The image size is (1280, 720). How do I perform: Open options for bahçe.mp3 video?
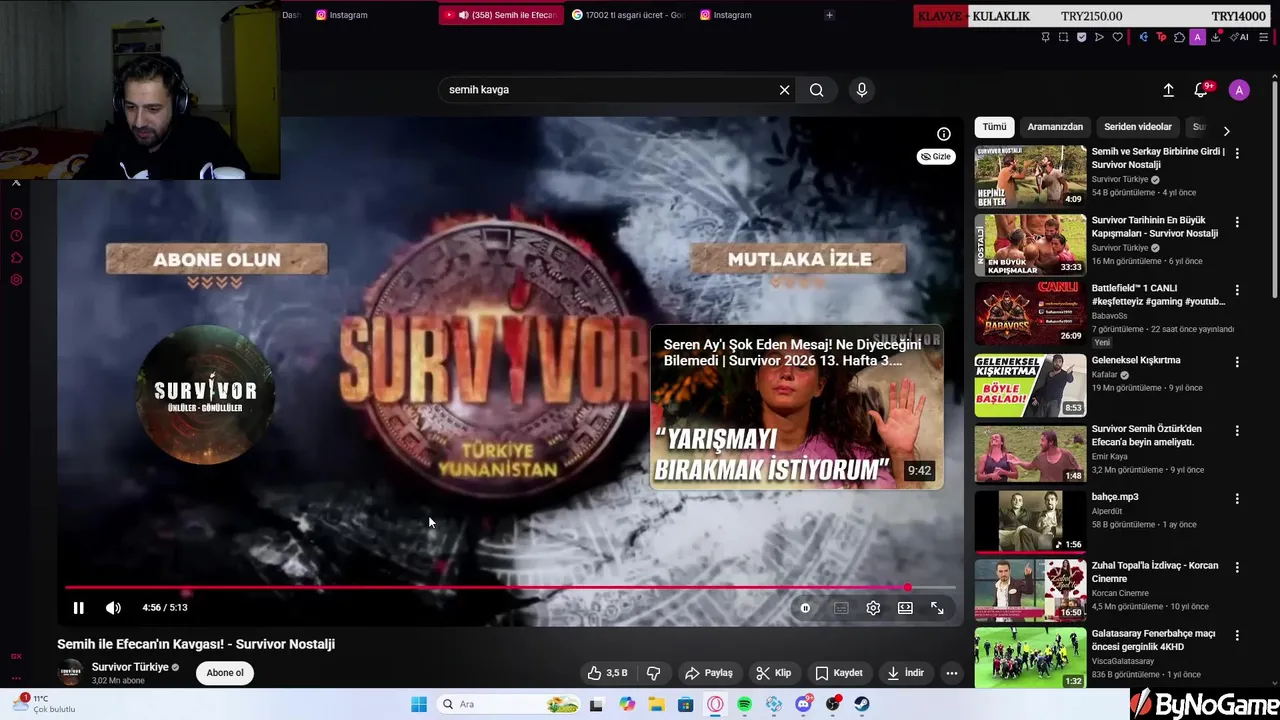pos(1237,498)
